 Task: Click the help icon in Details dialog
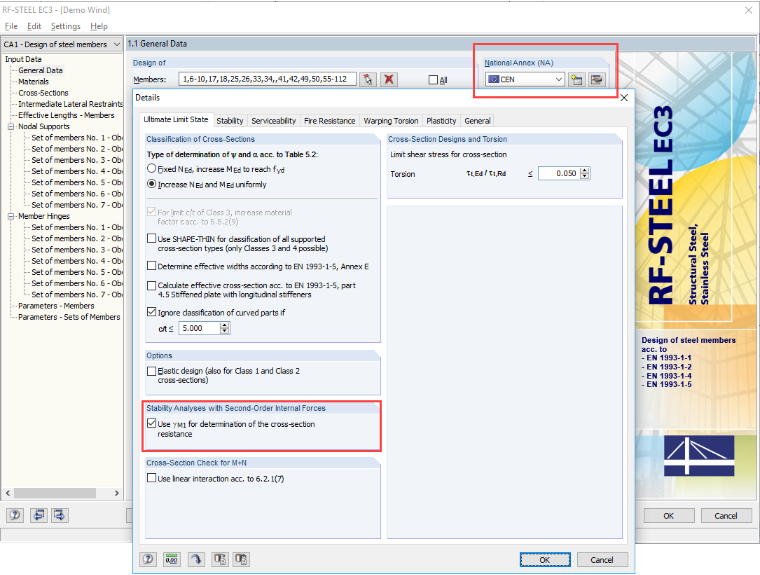(x=148, y=559)
